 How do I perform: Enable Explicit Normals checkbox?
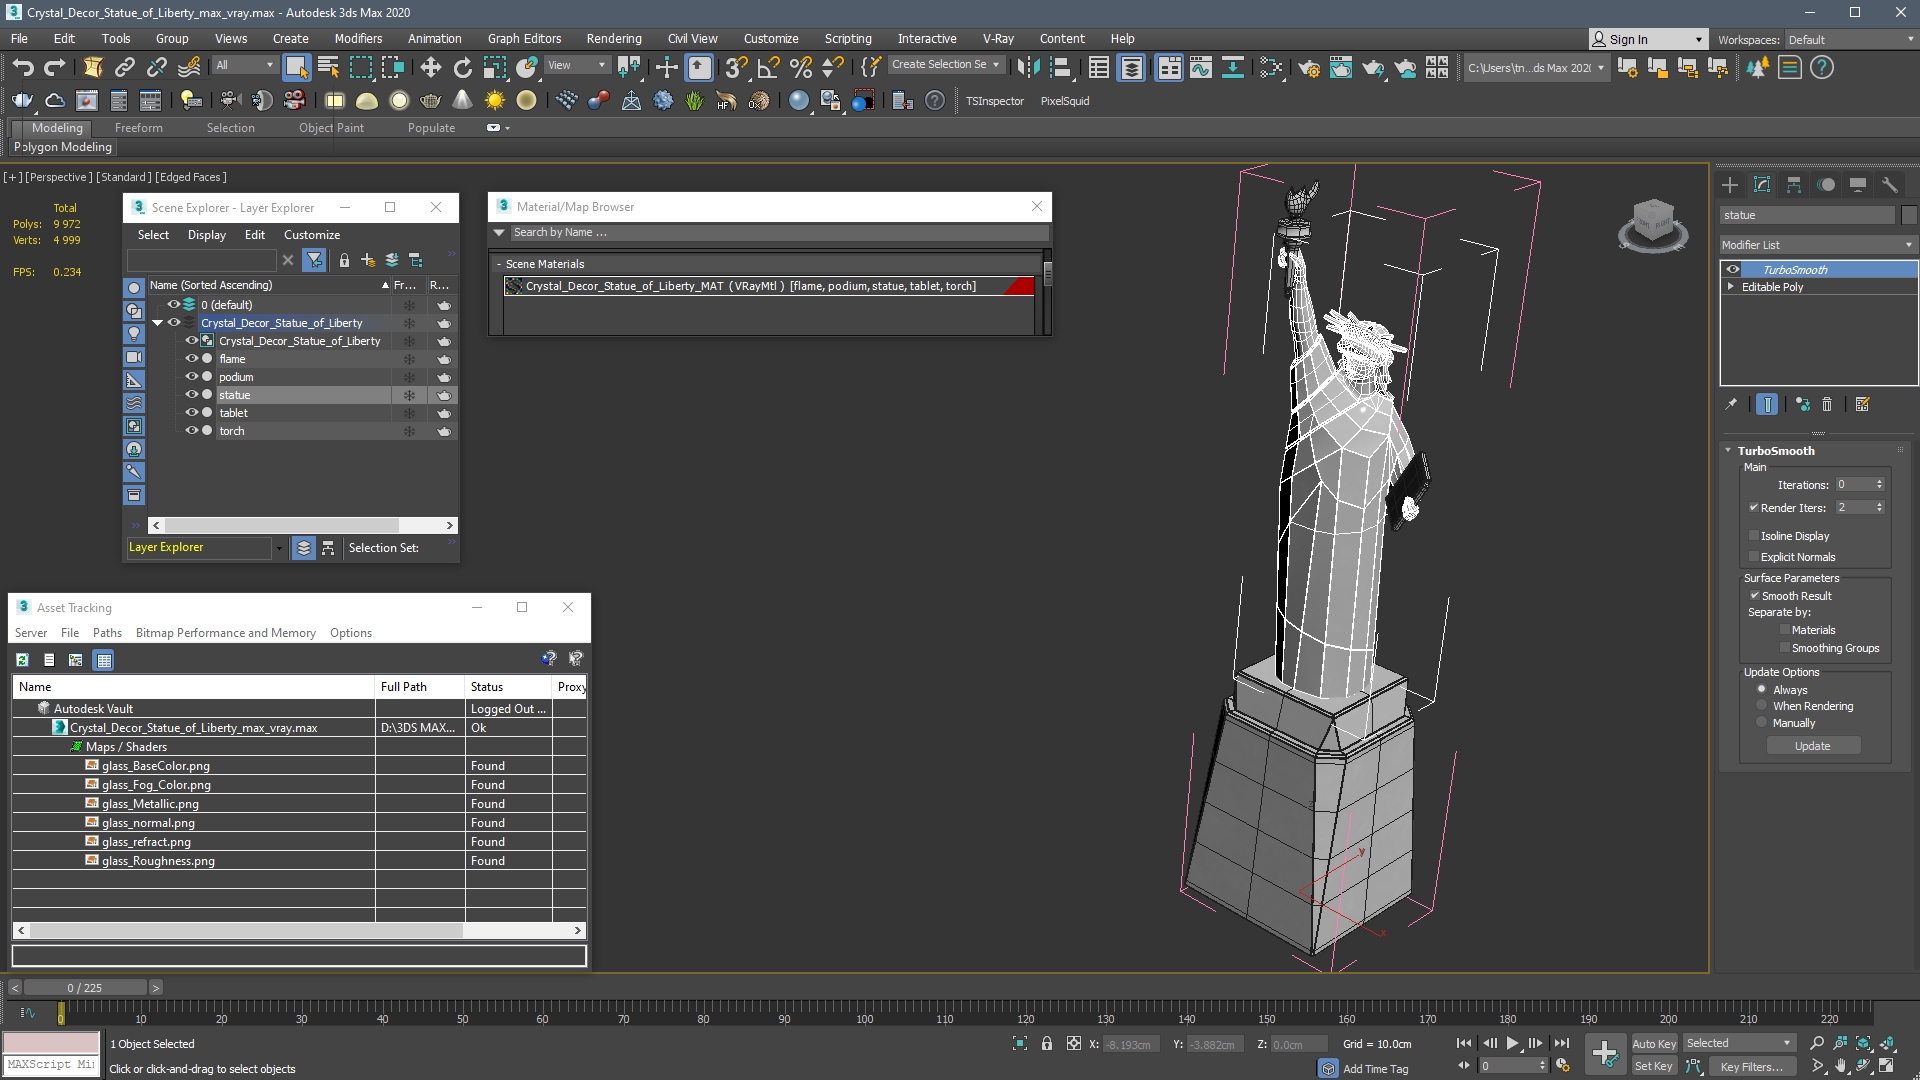tap(1753, 557)
